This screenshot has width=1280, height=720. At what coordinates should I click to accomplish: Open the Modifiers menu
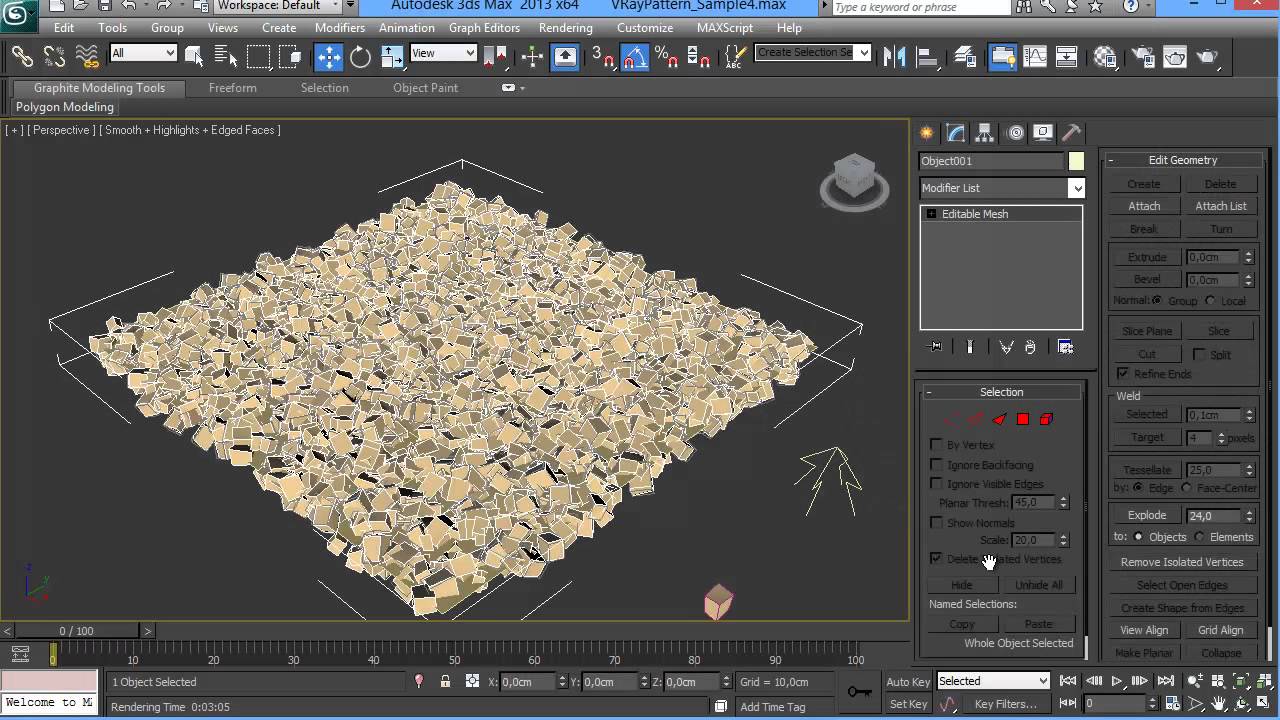[340, 28]
